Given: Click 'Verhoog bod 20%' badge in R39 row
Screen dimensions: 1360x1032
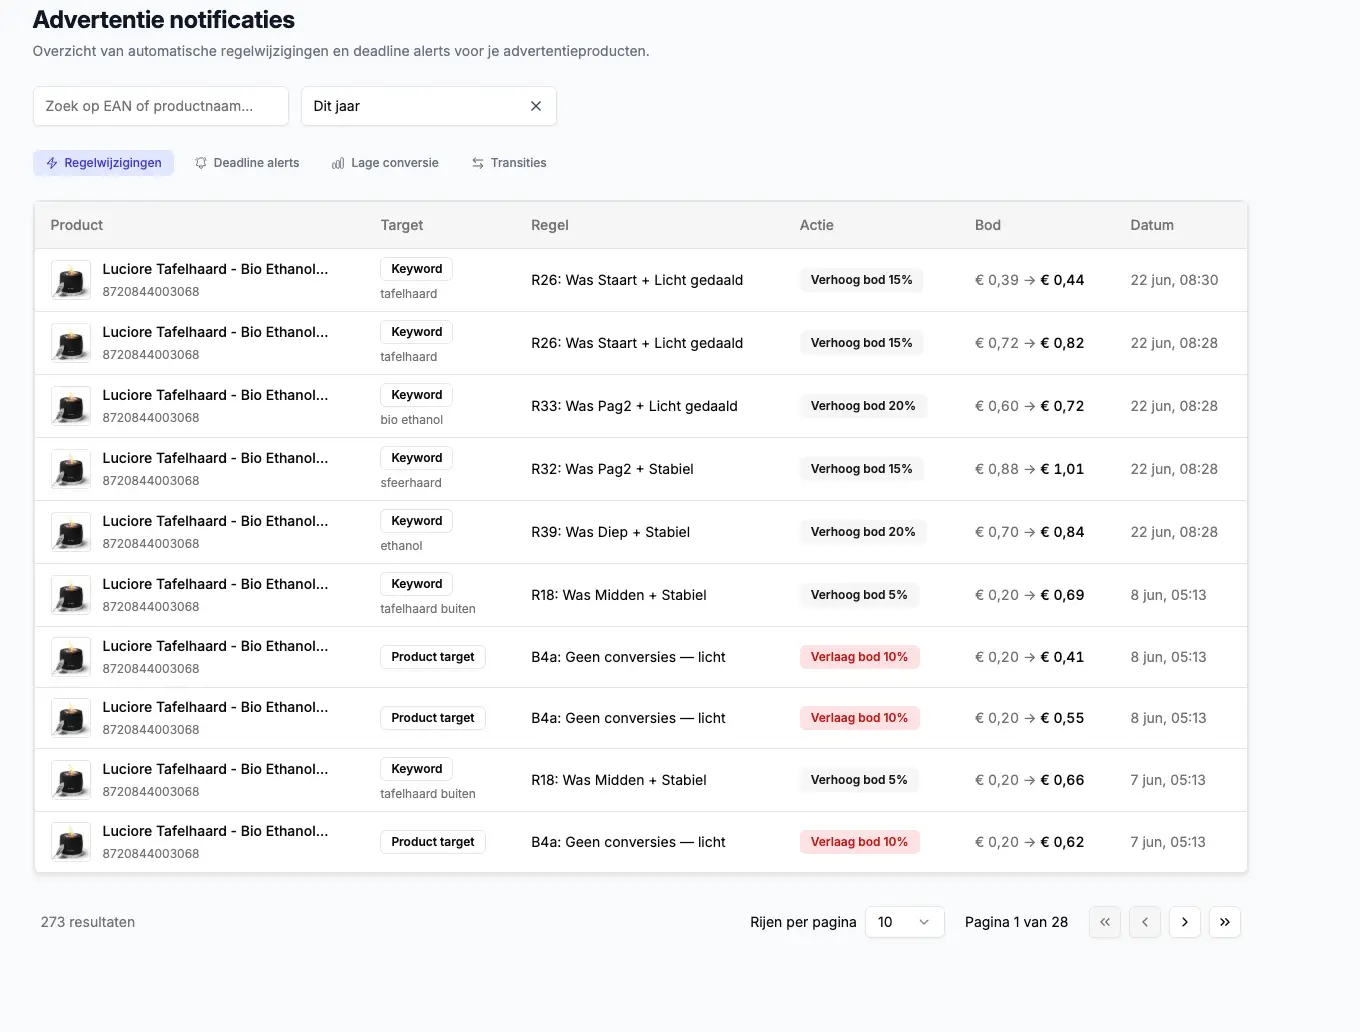Looking at the screenshot, I should tap(863, 532).
